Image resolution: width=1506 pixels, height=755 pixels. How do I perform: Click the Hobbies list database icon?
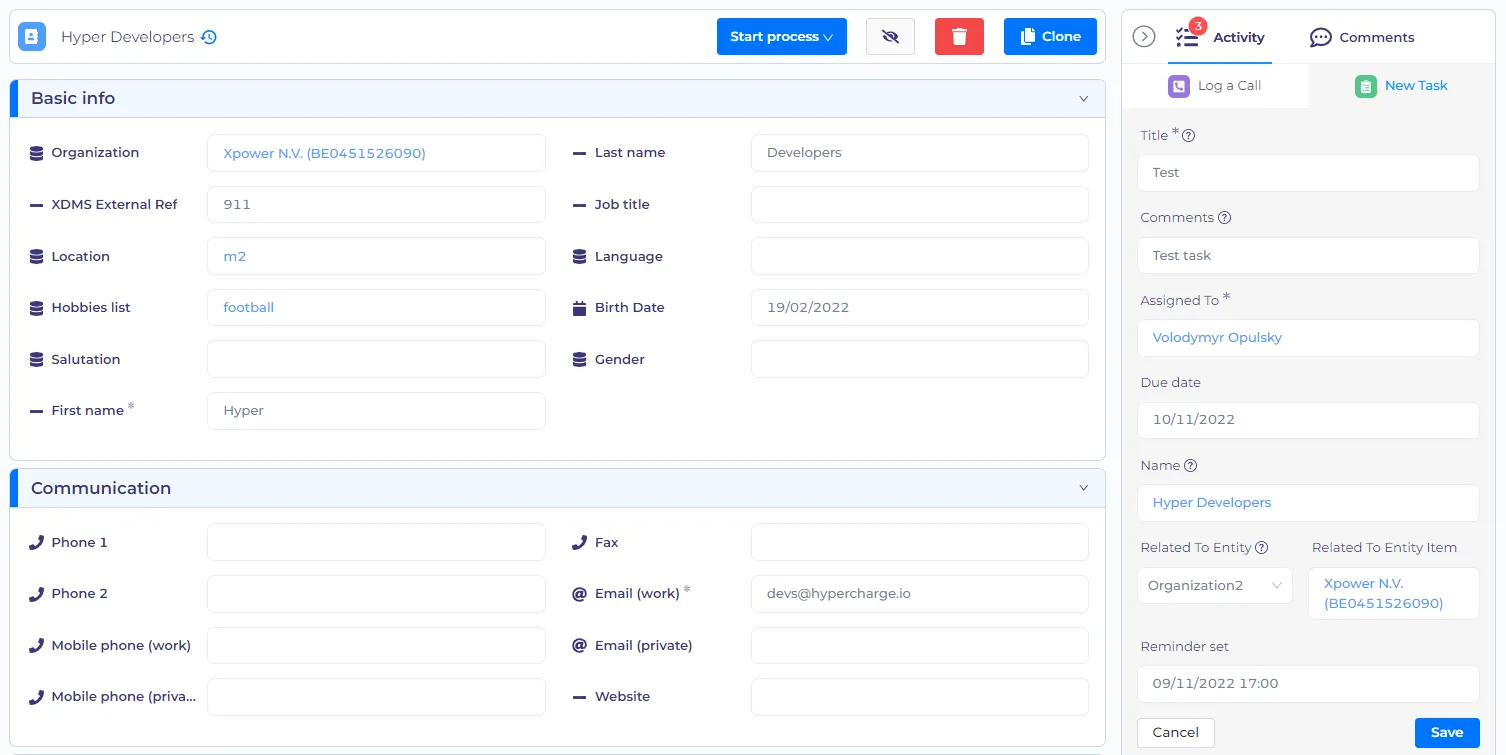coord(36,308)
